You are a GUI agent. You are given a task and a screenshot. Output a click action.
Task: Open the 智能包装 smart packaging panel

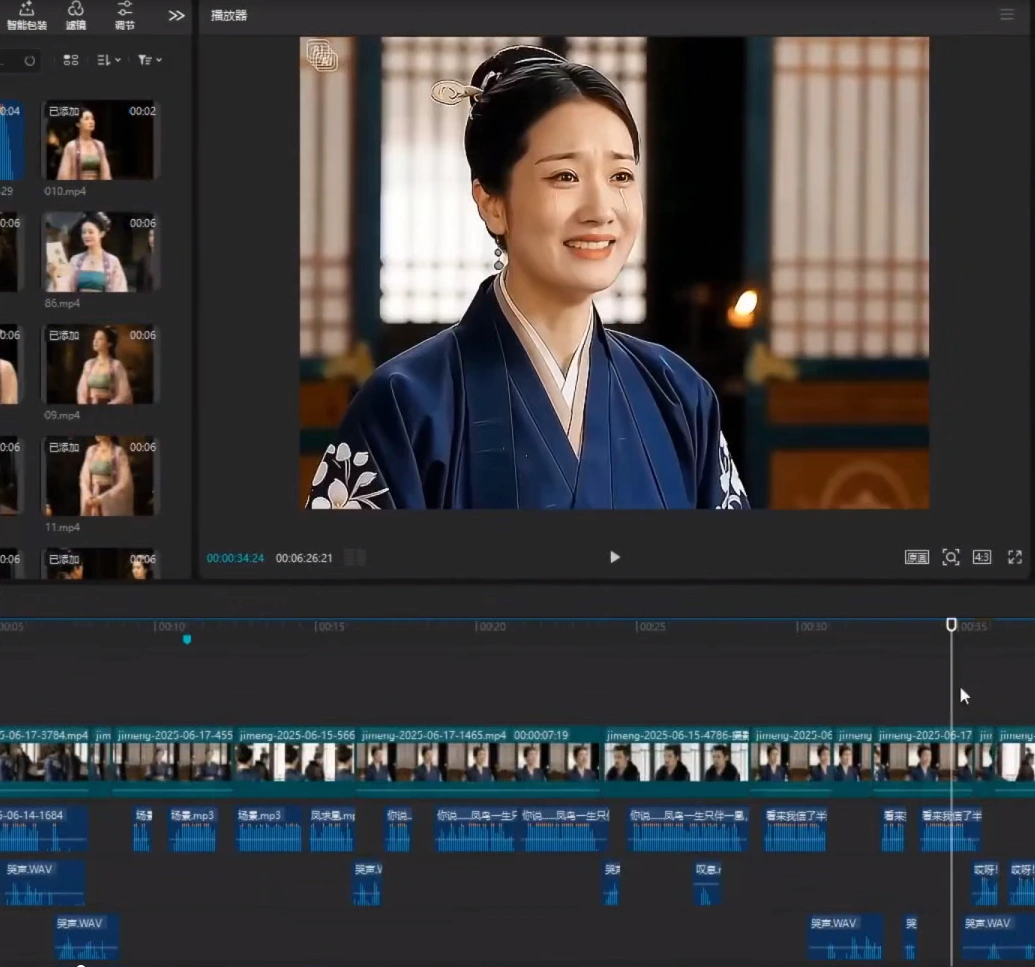tap(27, 15)
